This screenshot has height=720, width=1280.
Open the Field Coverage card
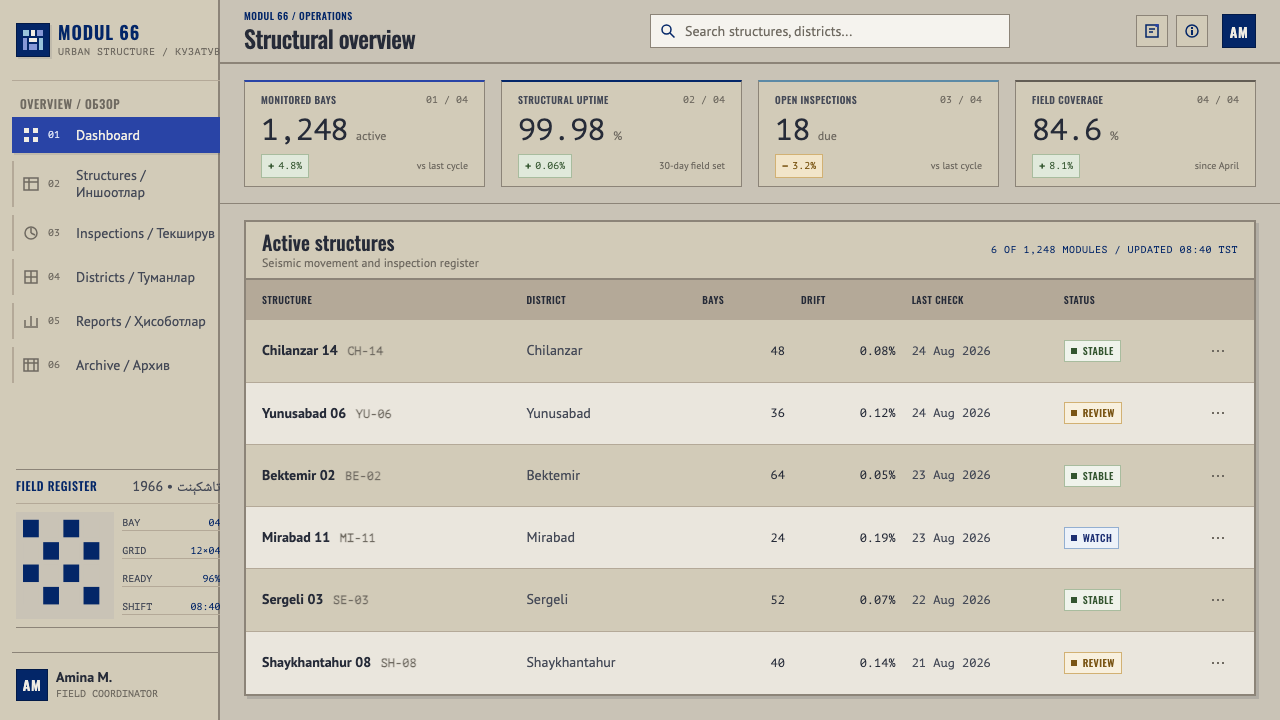pyautogui.click(x=1135, y=134)
